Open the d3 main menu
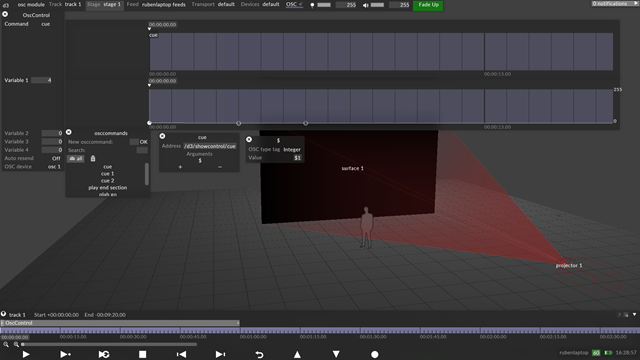This screenshot has width=640, height=360. (x=6, y=5)
